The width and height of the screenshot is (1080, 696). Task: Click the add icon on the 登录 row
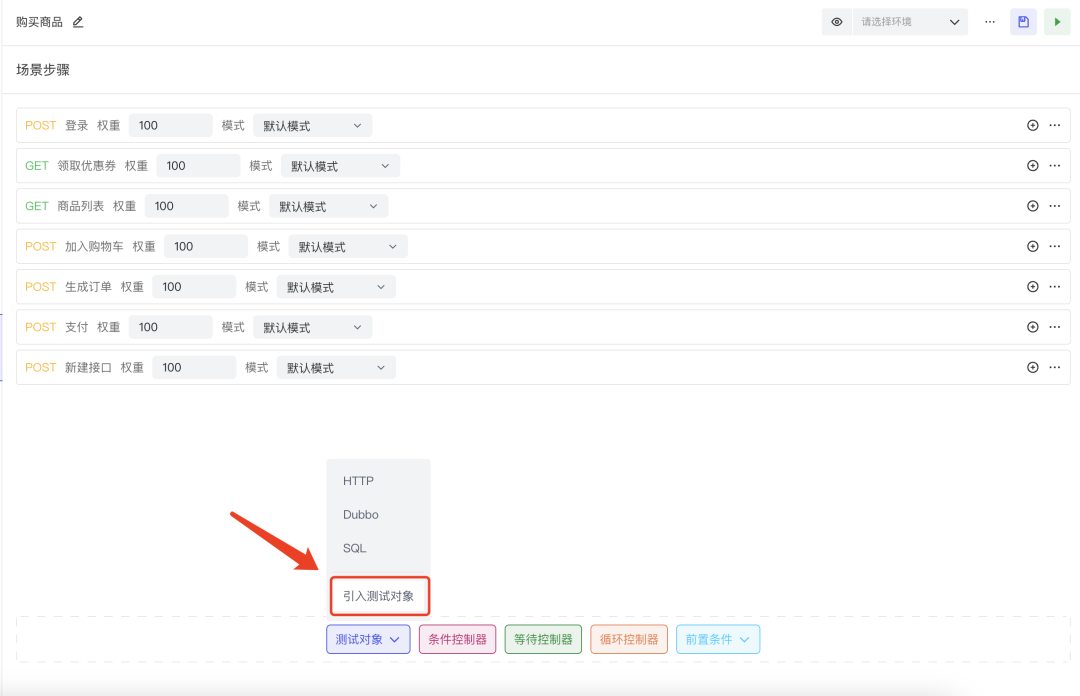1032,125
